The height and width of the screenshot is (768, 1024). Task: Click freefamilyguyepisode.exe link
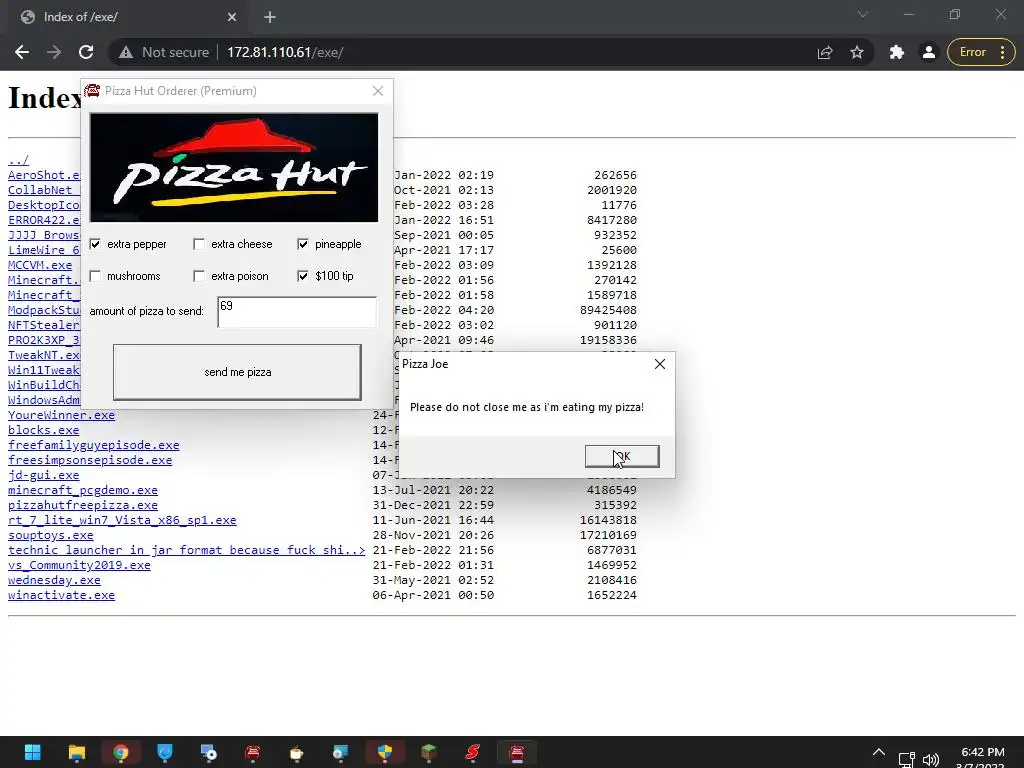pos(93,445)
